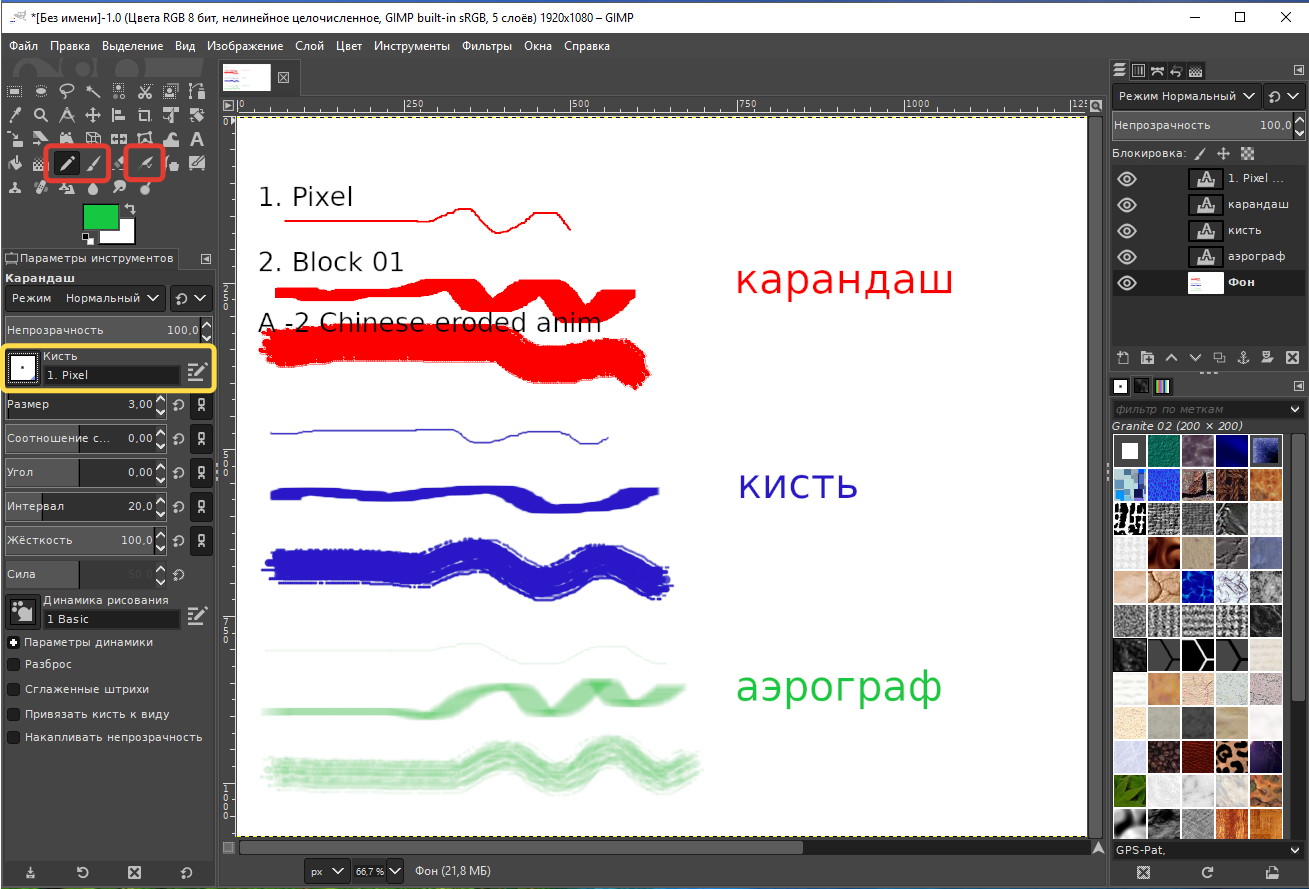Hide the аэрограф layer
1309x889 pixels.
[x=1127, y=257]
